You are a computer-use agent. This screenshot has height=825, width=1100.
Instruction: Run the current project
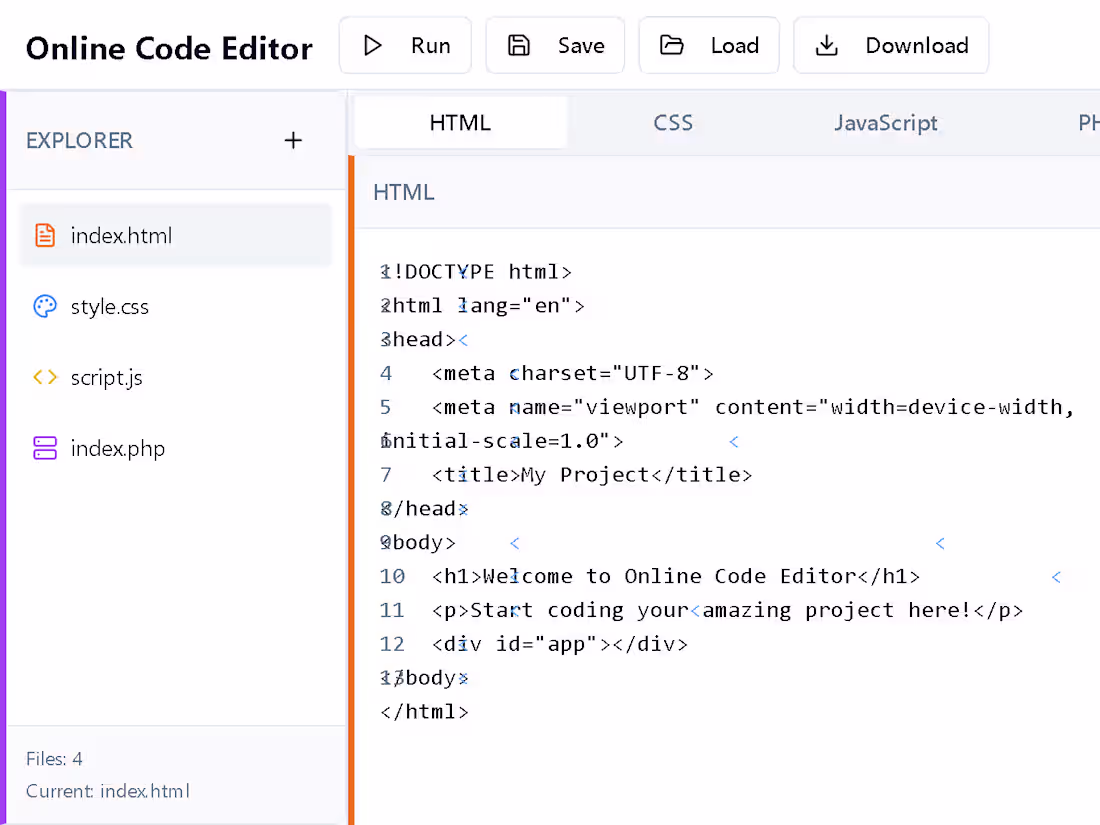pyautogui.click(x=405, y=45)
